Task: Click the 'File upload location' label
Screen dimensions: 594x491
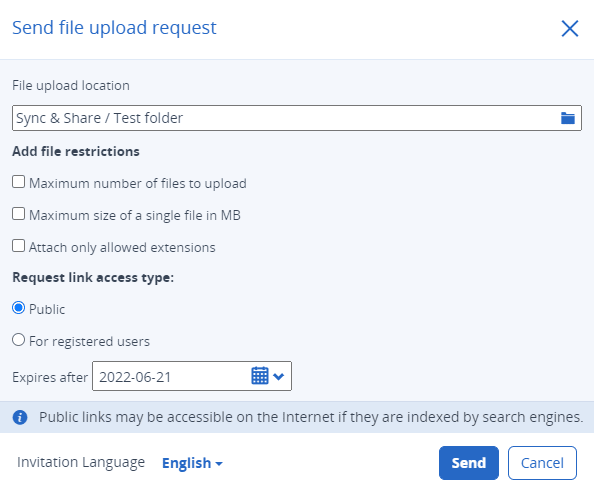Action: tap(71, 86)
